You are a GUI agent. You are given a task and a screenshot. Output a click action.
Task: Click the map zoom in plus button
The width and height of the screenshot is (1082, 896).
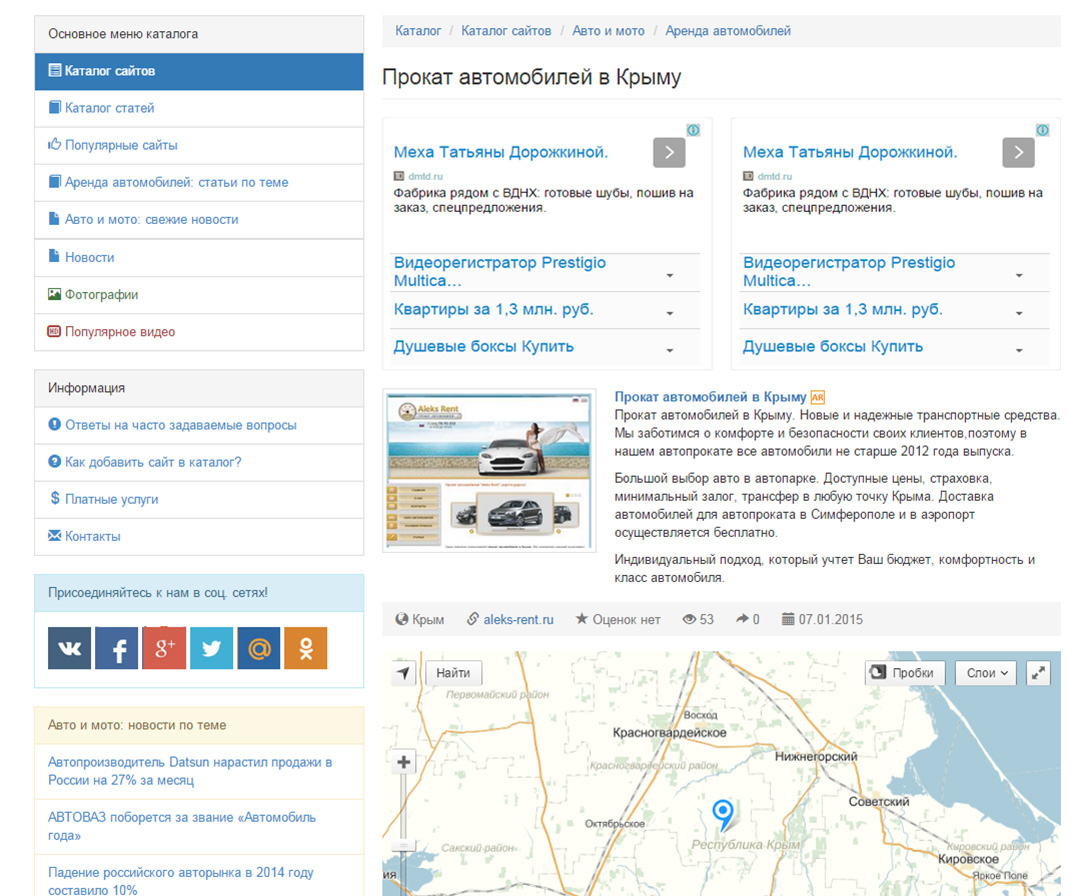coord(404,763)
